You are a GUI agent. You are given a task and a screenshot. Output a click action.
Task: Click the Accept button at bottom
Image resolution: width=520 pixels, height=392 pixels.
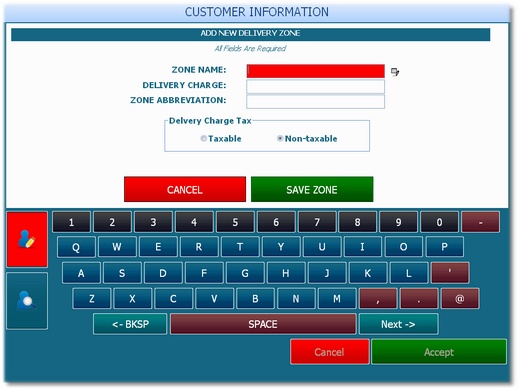click(439, 352)
